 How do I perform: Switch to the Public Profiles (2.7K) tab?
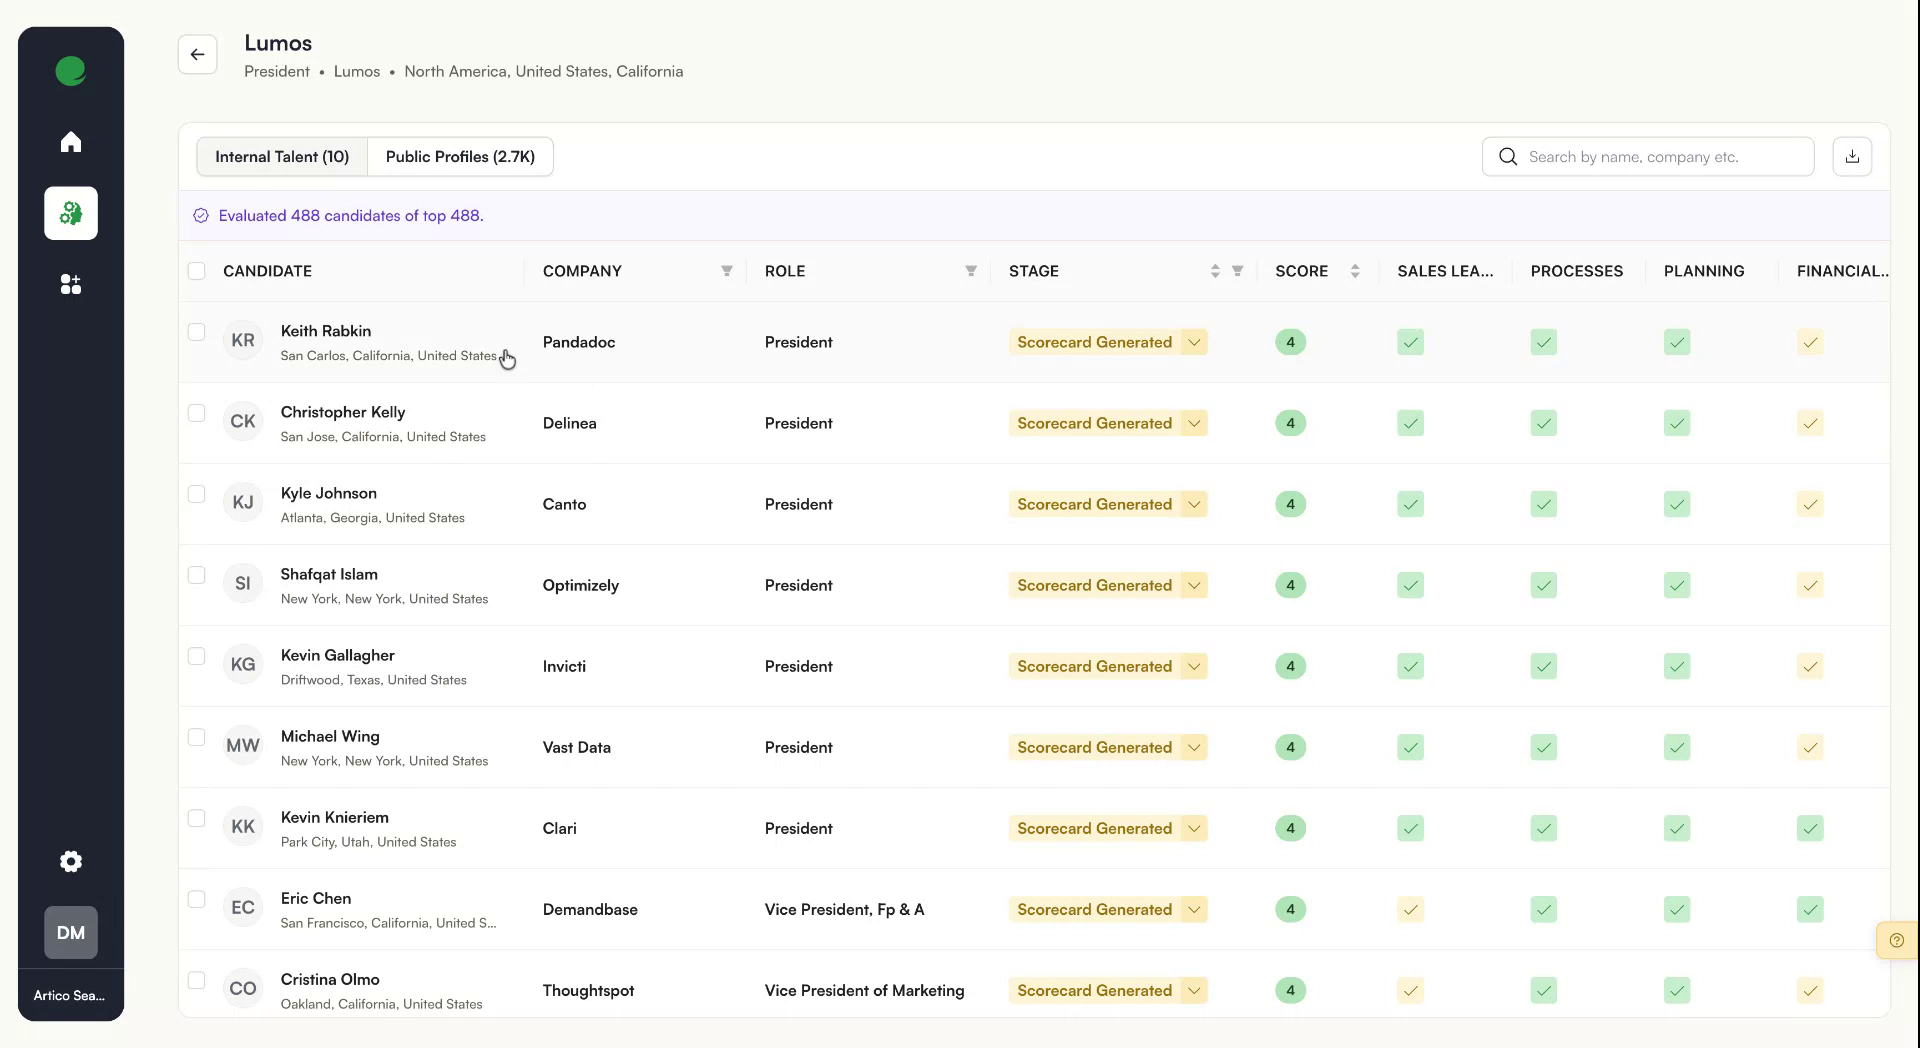click(x=460, y=156)
